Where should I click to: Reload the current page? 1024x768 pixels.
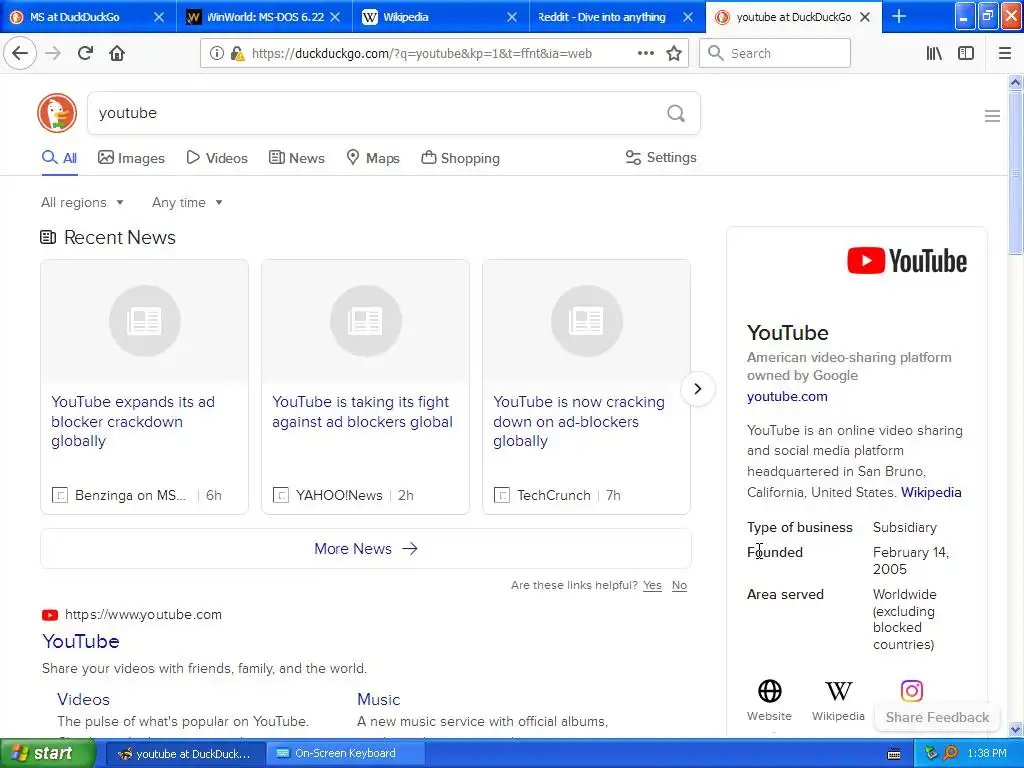(x=85, y=53)
